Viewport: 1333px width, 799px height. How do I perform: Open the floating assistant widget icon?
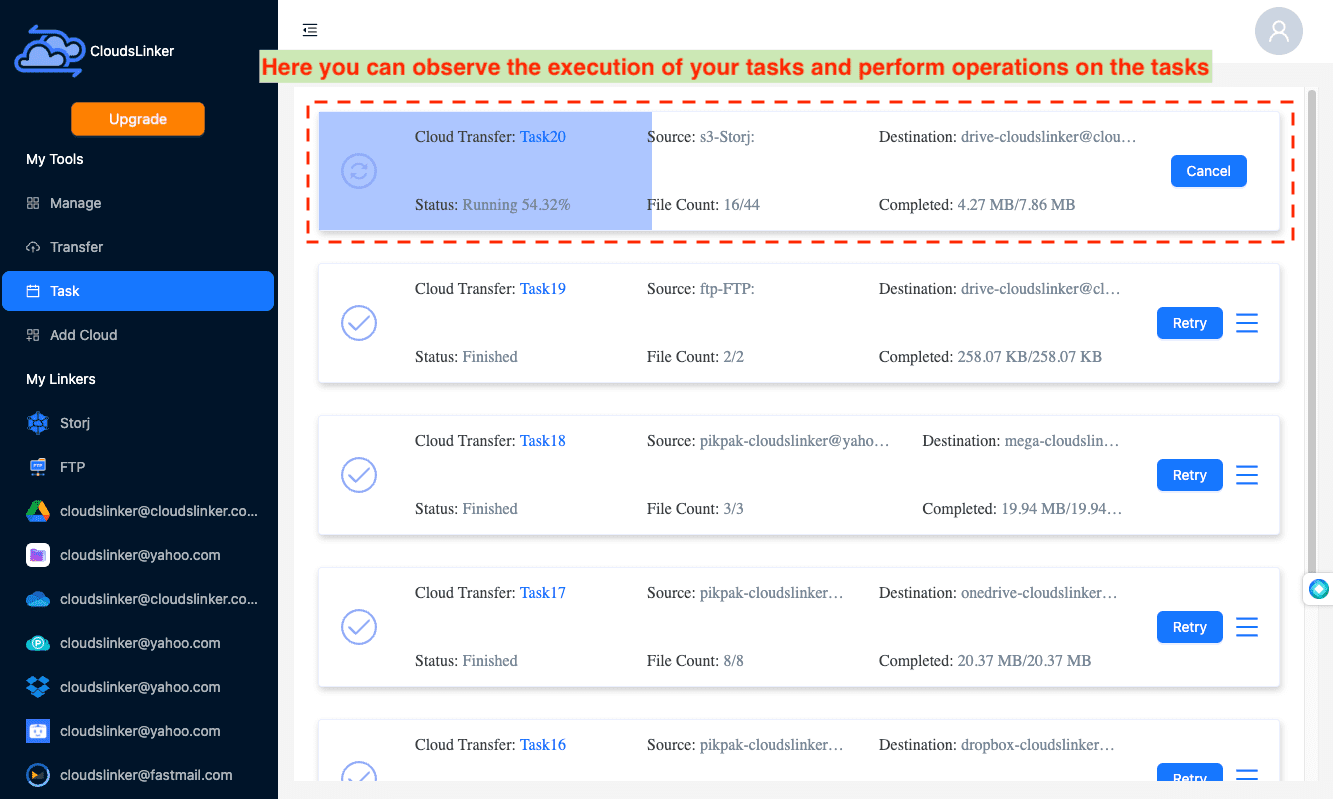(x=1320, y=589)
